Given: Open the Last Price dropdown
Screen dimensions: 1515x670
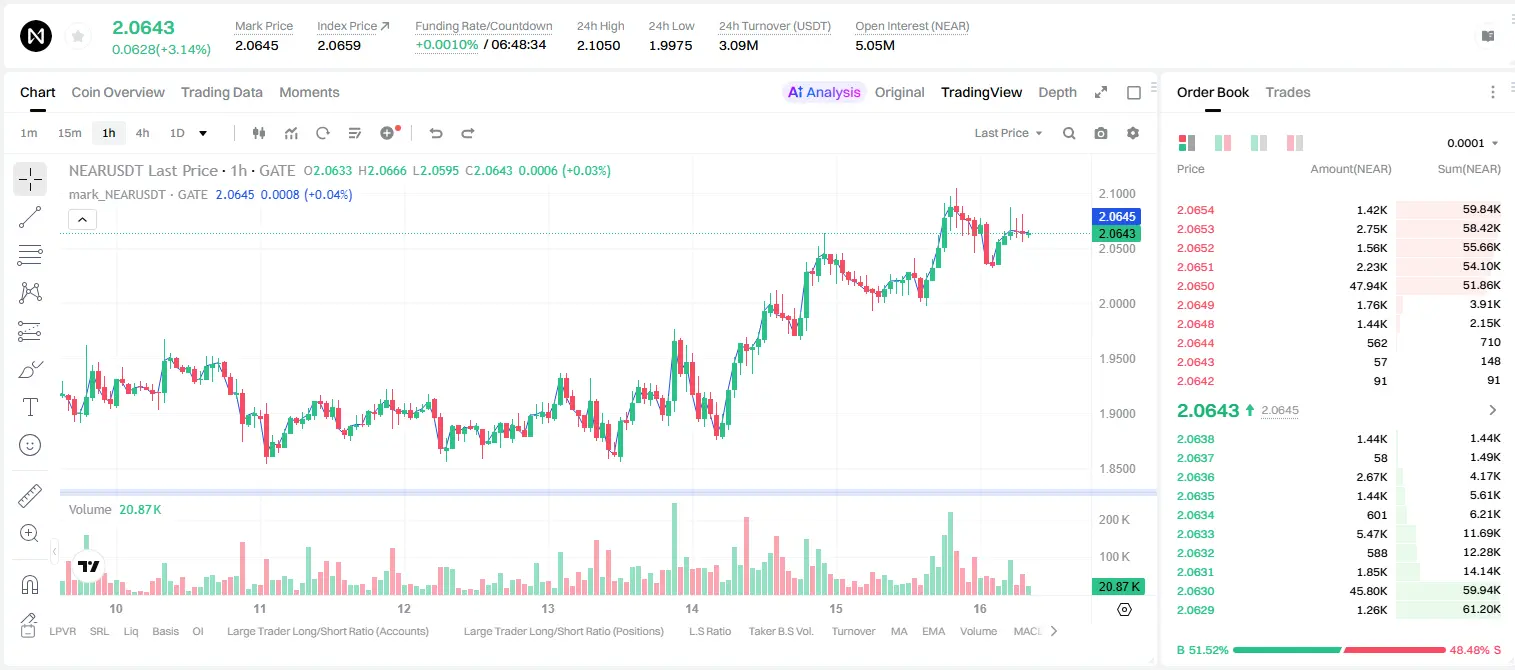Looking at the screenshot, I should 1008,133.
